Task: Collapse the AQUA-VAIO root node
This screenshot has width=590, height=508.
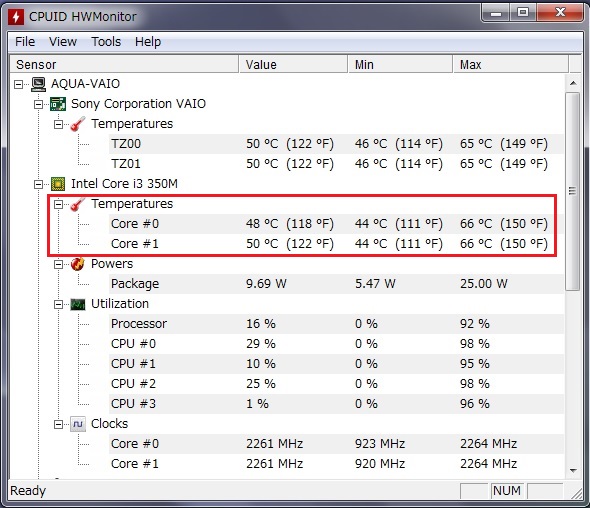Action: (18, 84)
